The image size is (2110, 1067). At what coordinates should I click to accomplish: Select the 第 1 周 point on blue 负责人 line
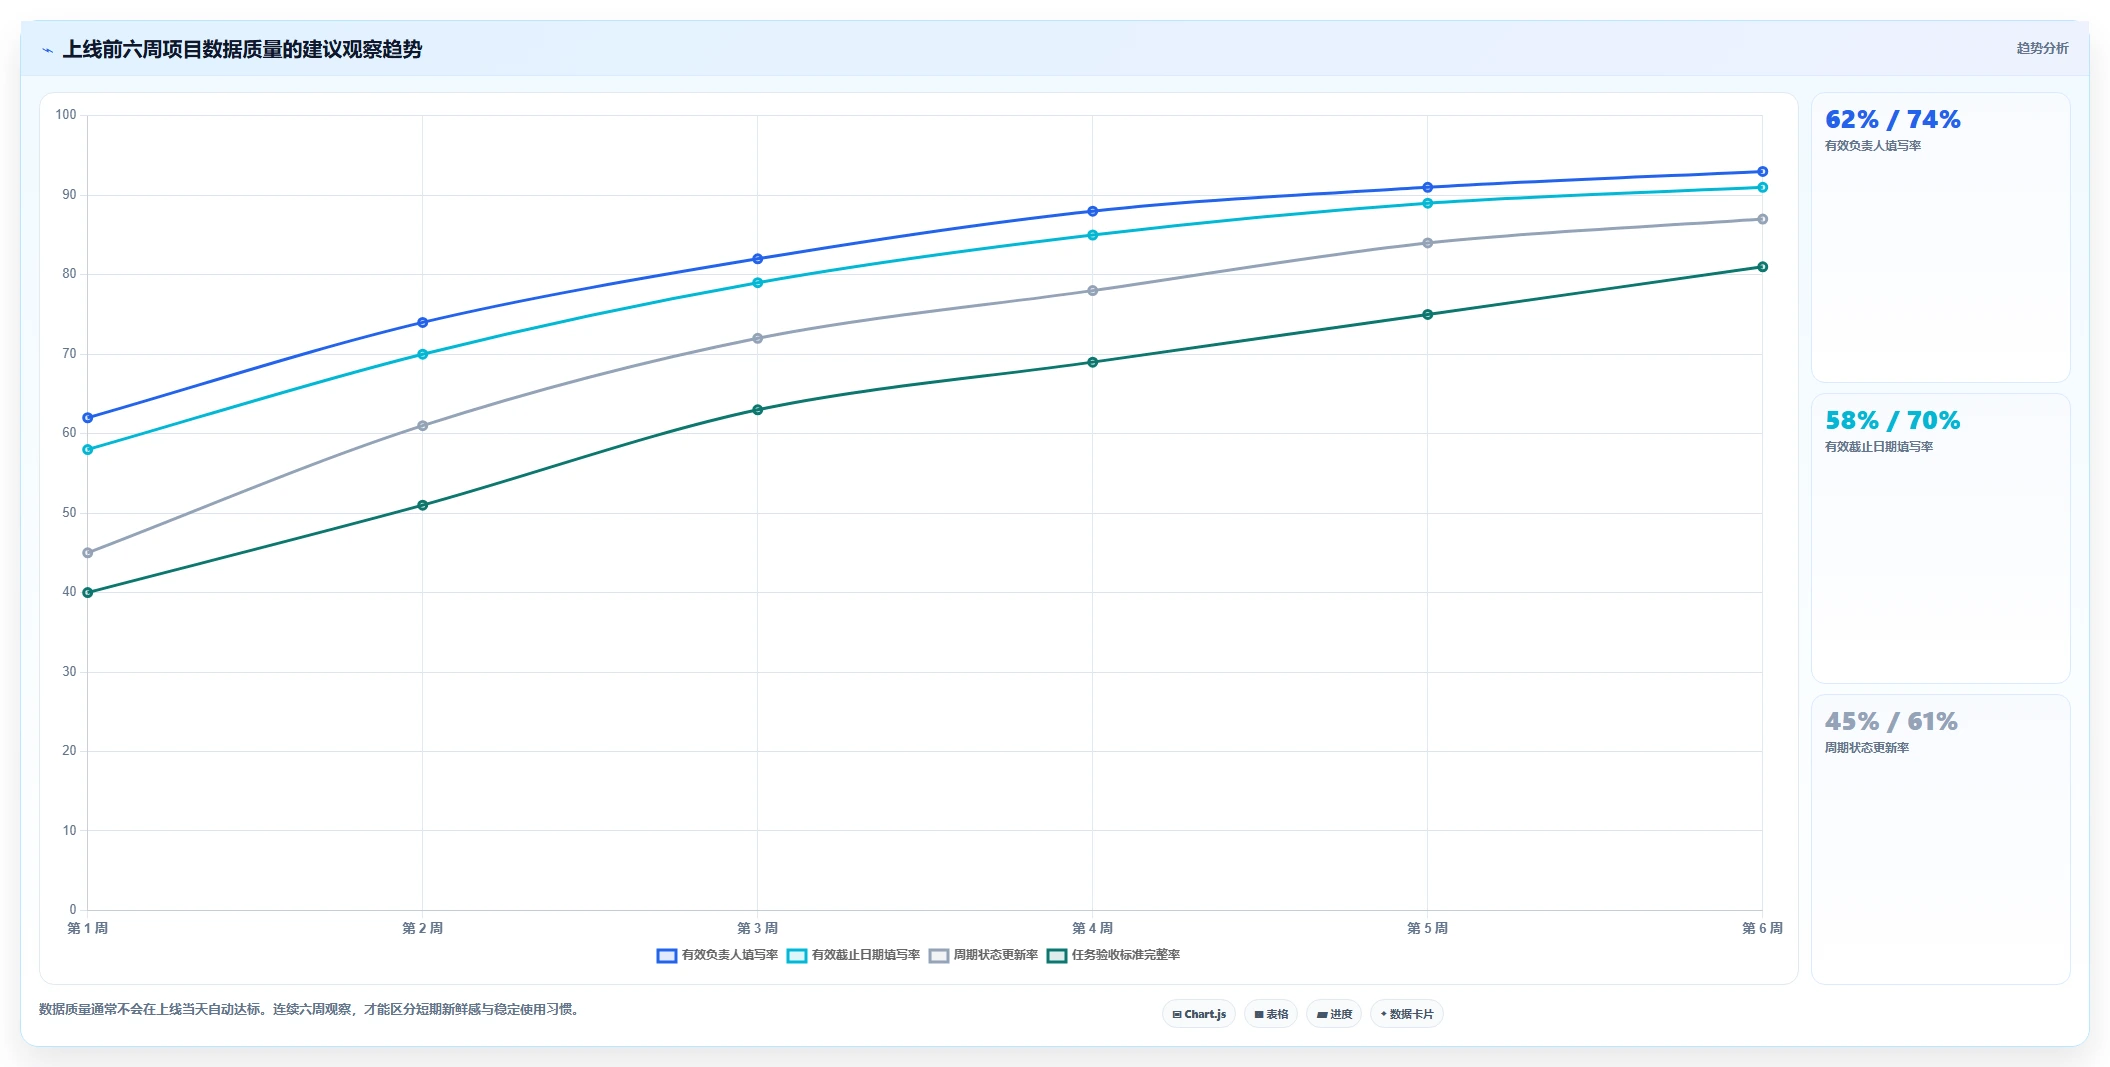[88, 418]
